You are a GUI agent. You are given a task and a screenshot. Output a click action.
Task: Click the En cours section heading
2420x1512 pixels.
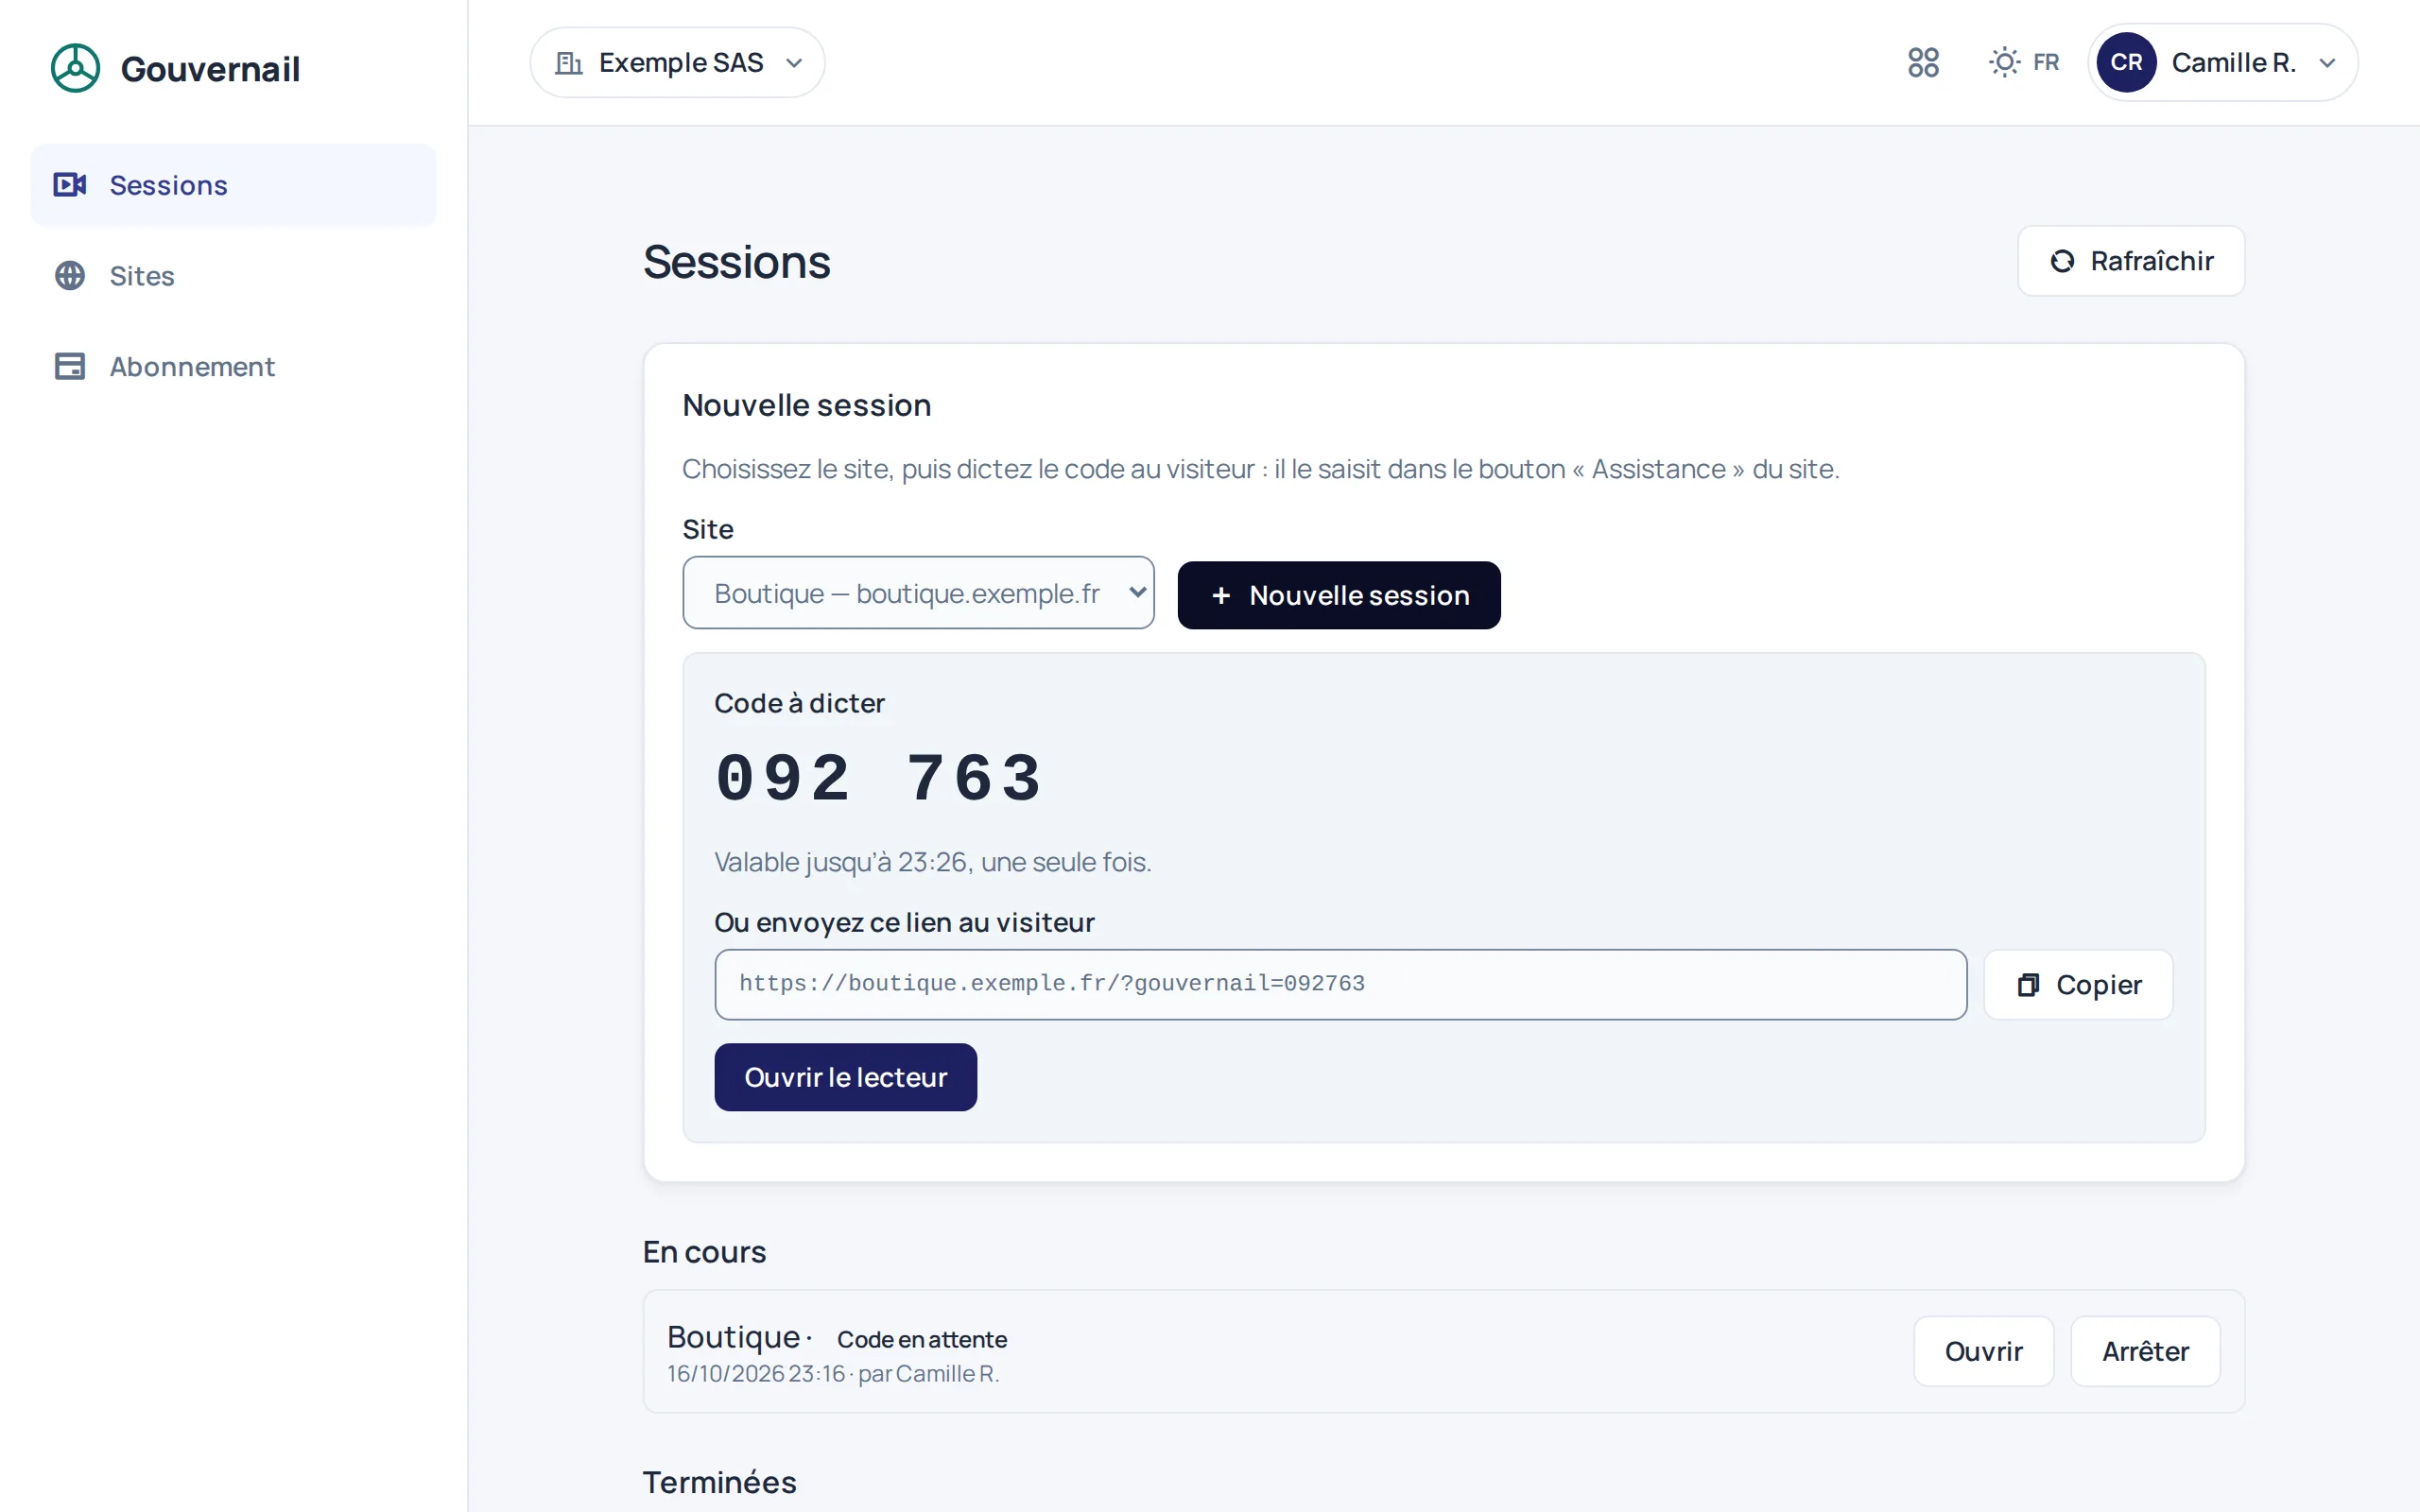pyautogui.click(x=704, y=1252)
